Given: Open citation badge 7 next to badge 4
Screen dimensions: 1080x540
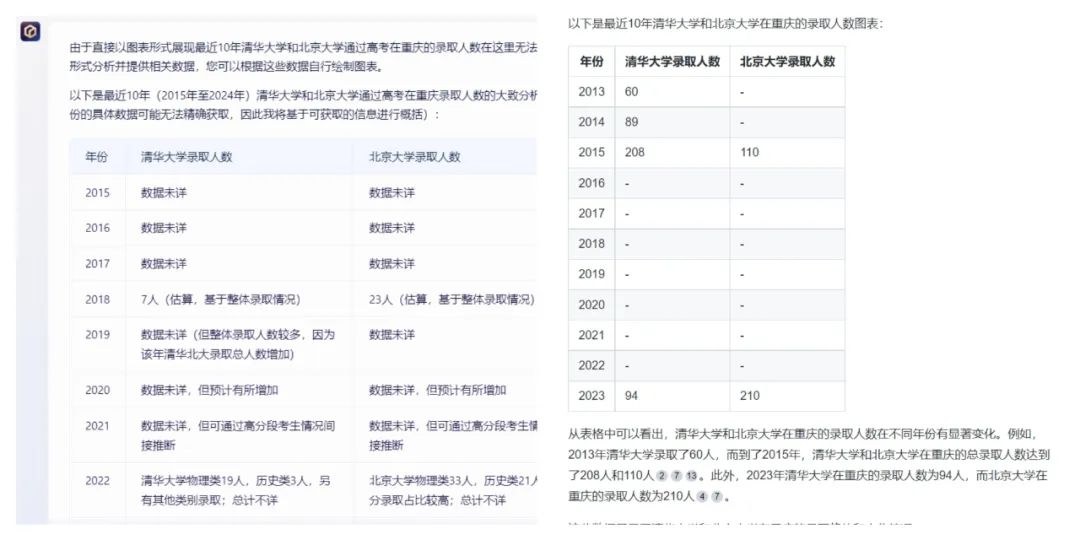Looking at the screenshot, I should point(716,497).
